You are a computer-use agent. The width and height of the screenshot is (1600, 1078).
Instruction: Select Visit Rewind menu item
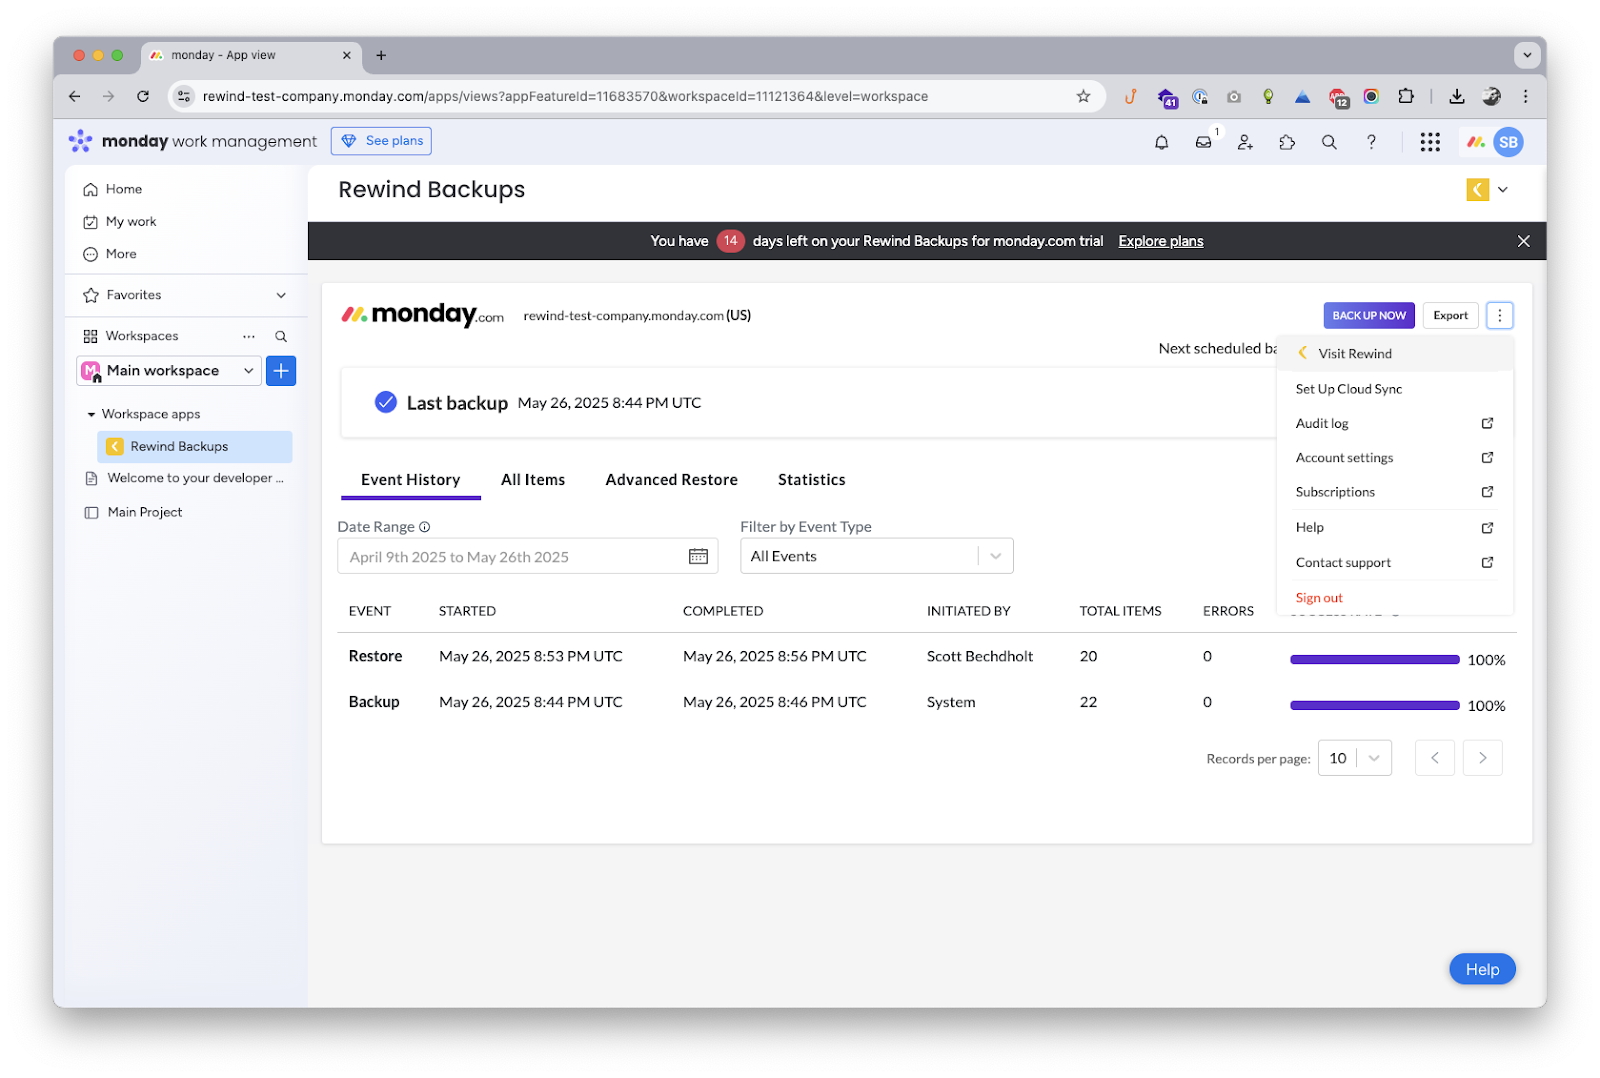(1395, 353)
